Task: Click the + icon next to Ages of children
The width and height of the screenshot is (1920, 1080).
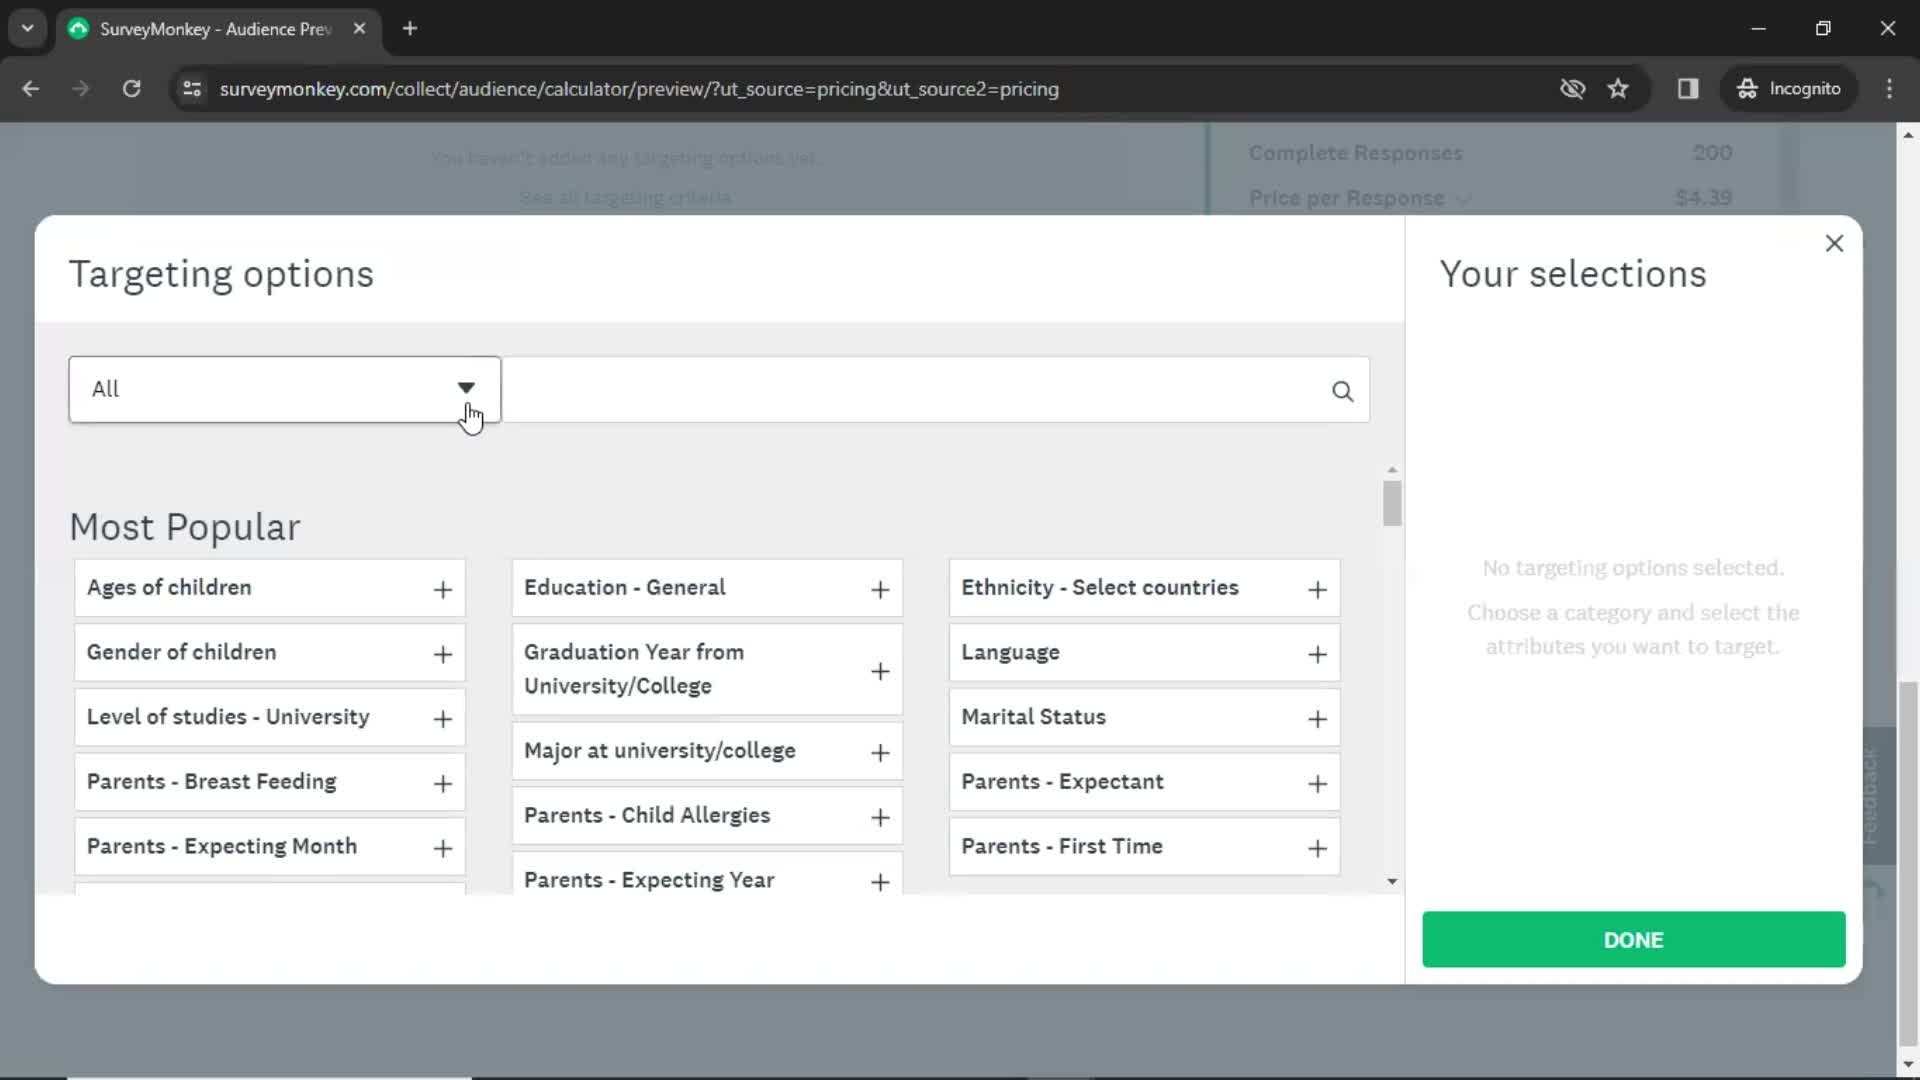Action: [x=442, y=588]
